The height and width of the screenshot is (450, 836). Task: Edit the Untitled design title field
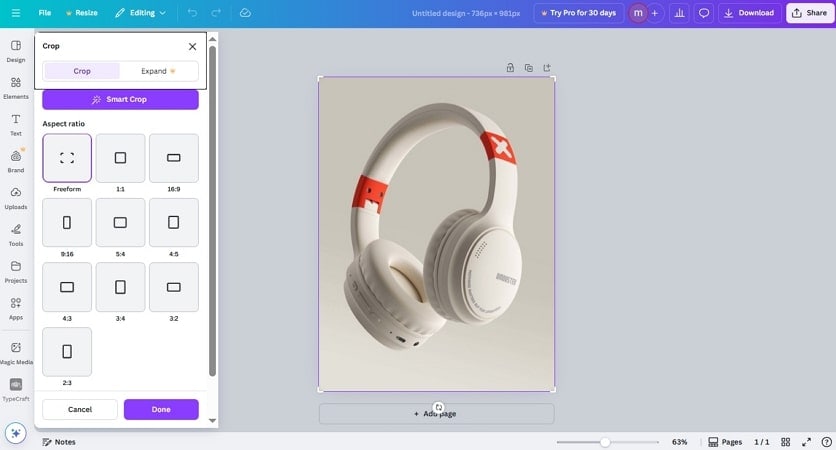(466, 13)
